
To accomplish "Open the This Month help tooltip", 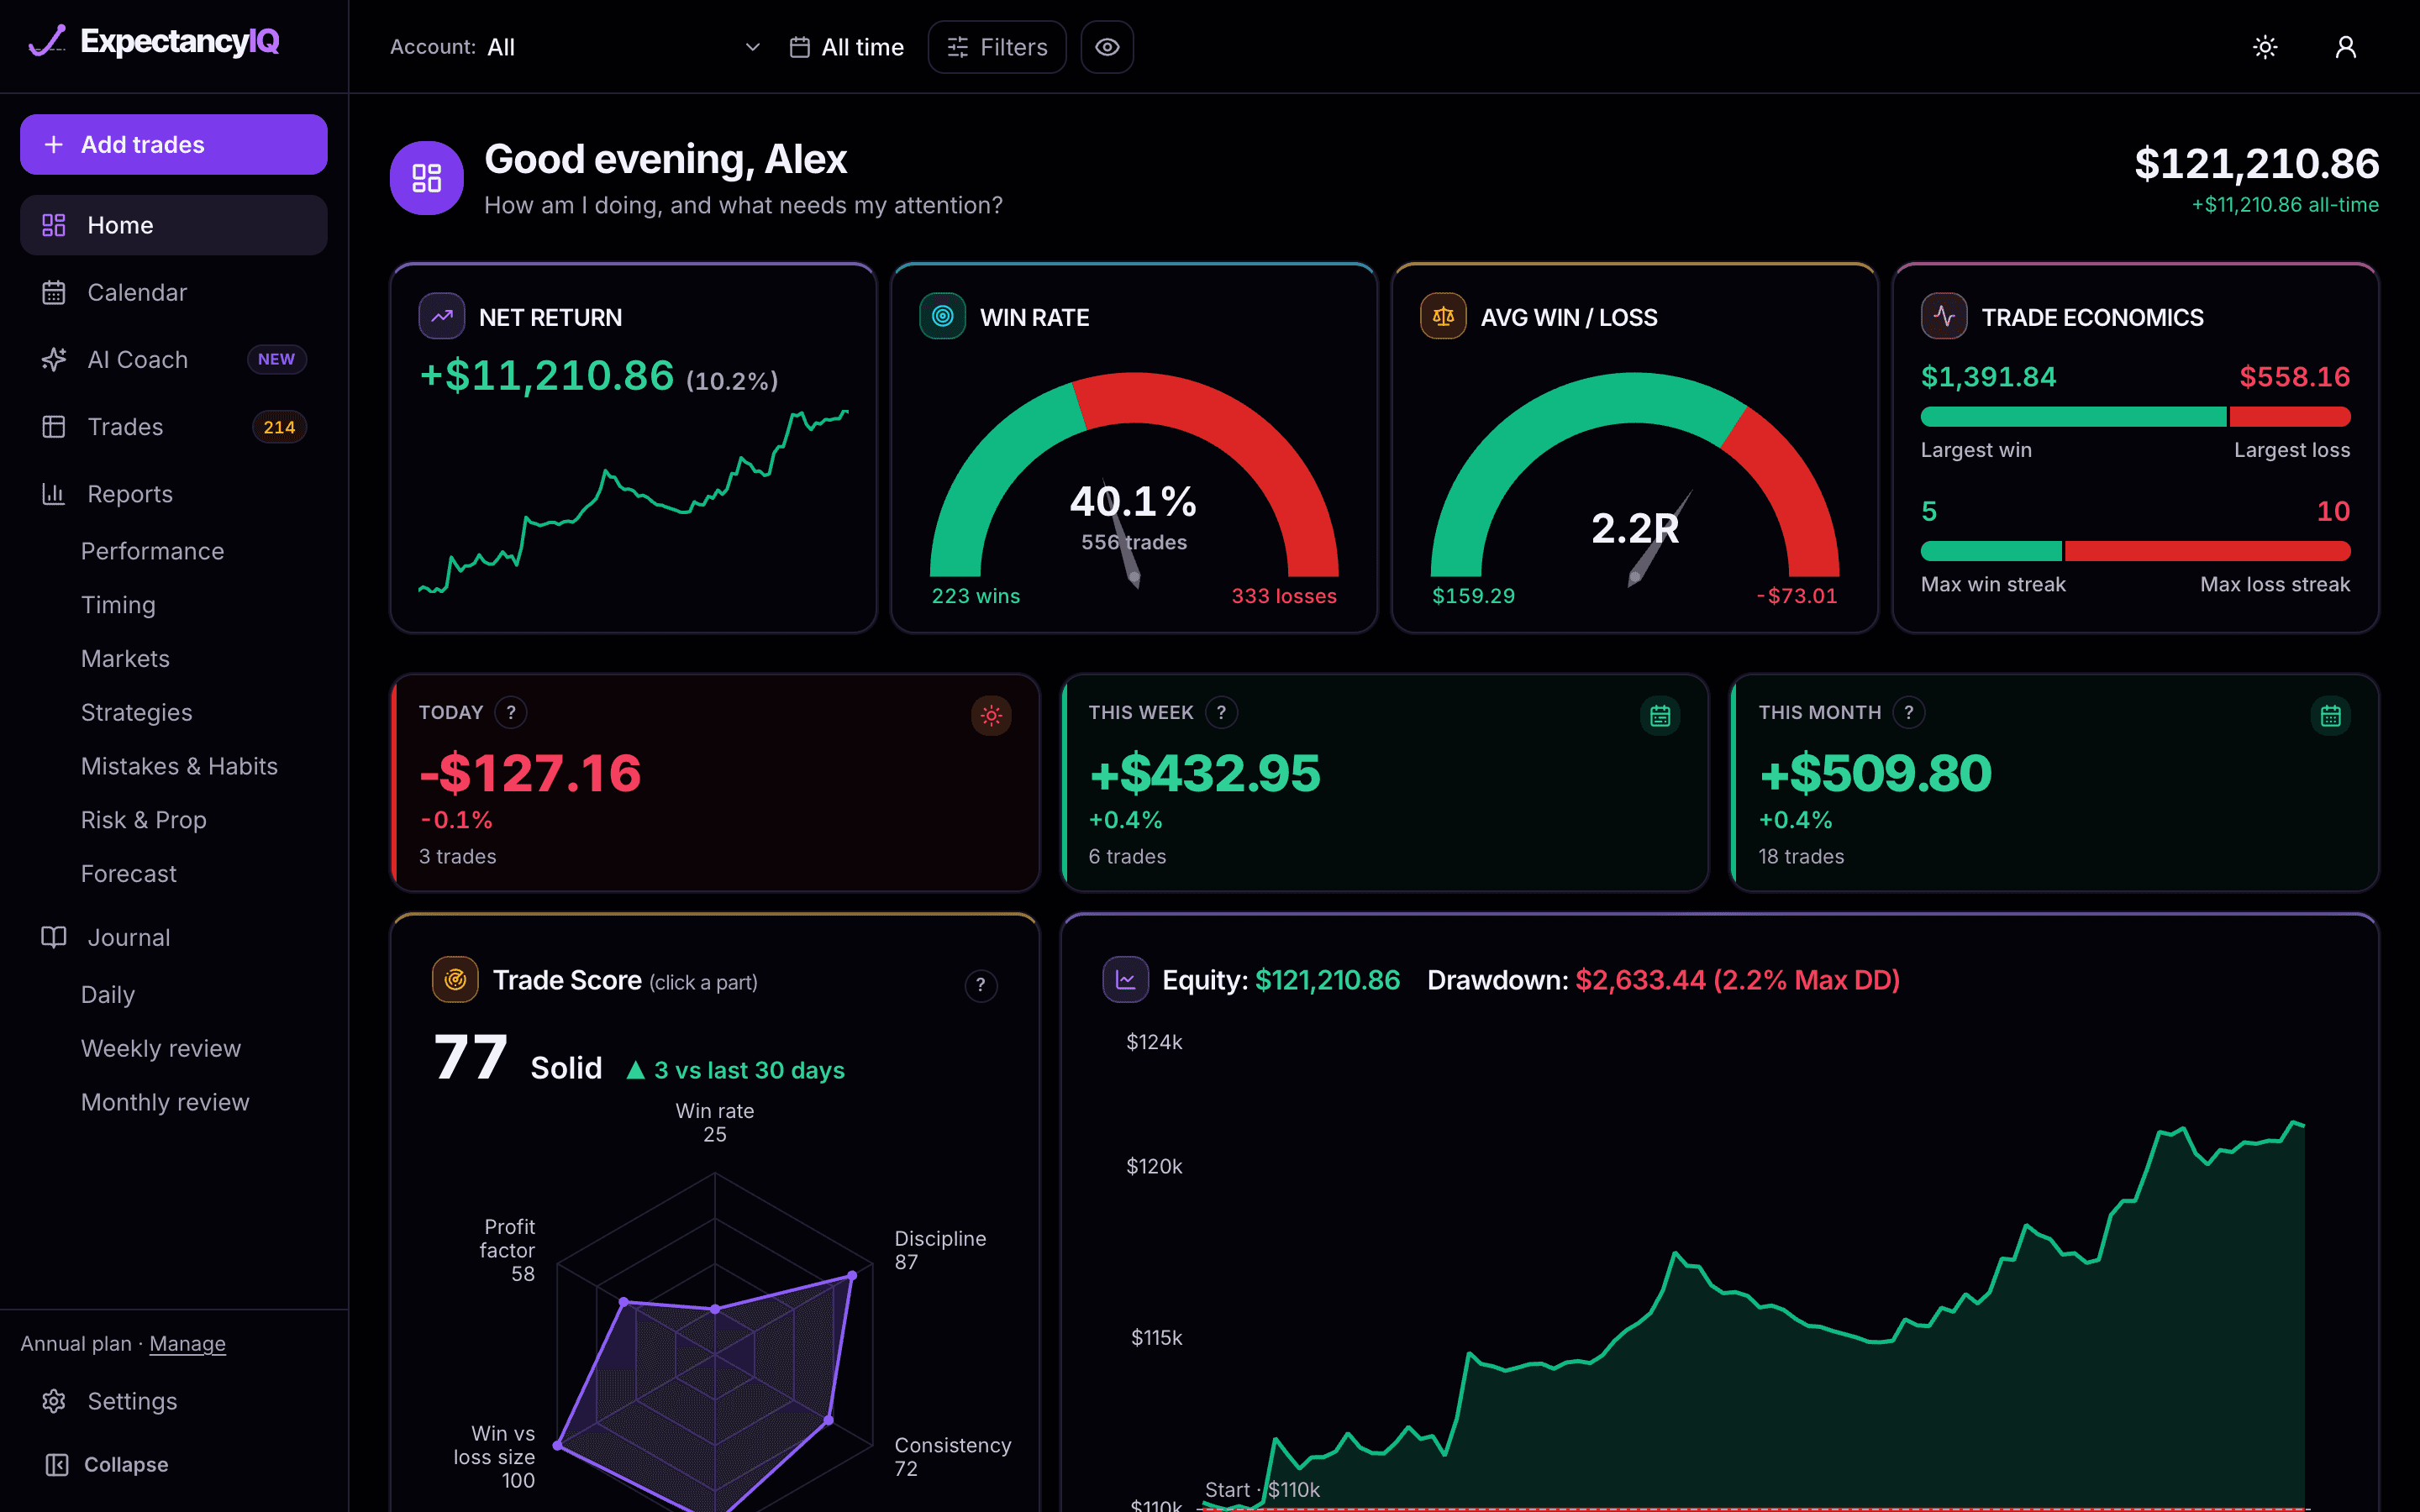I will click(1909, 712).
